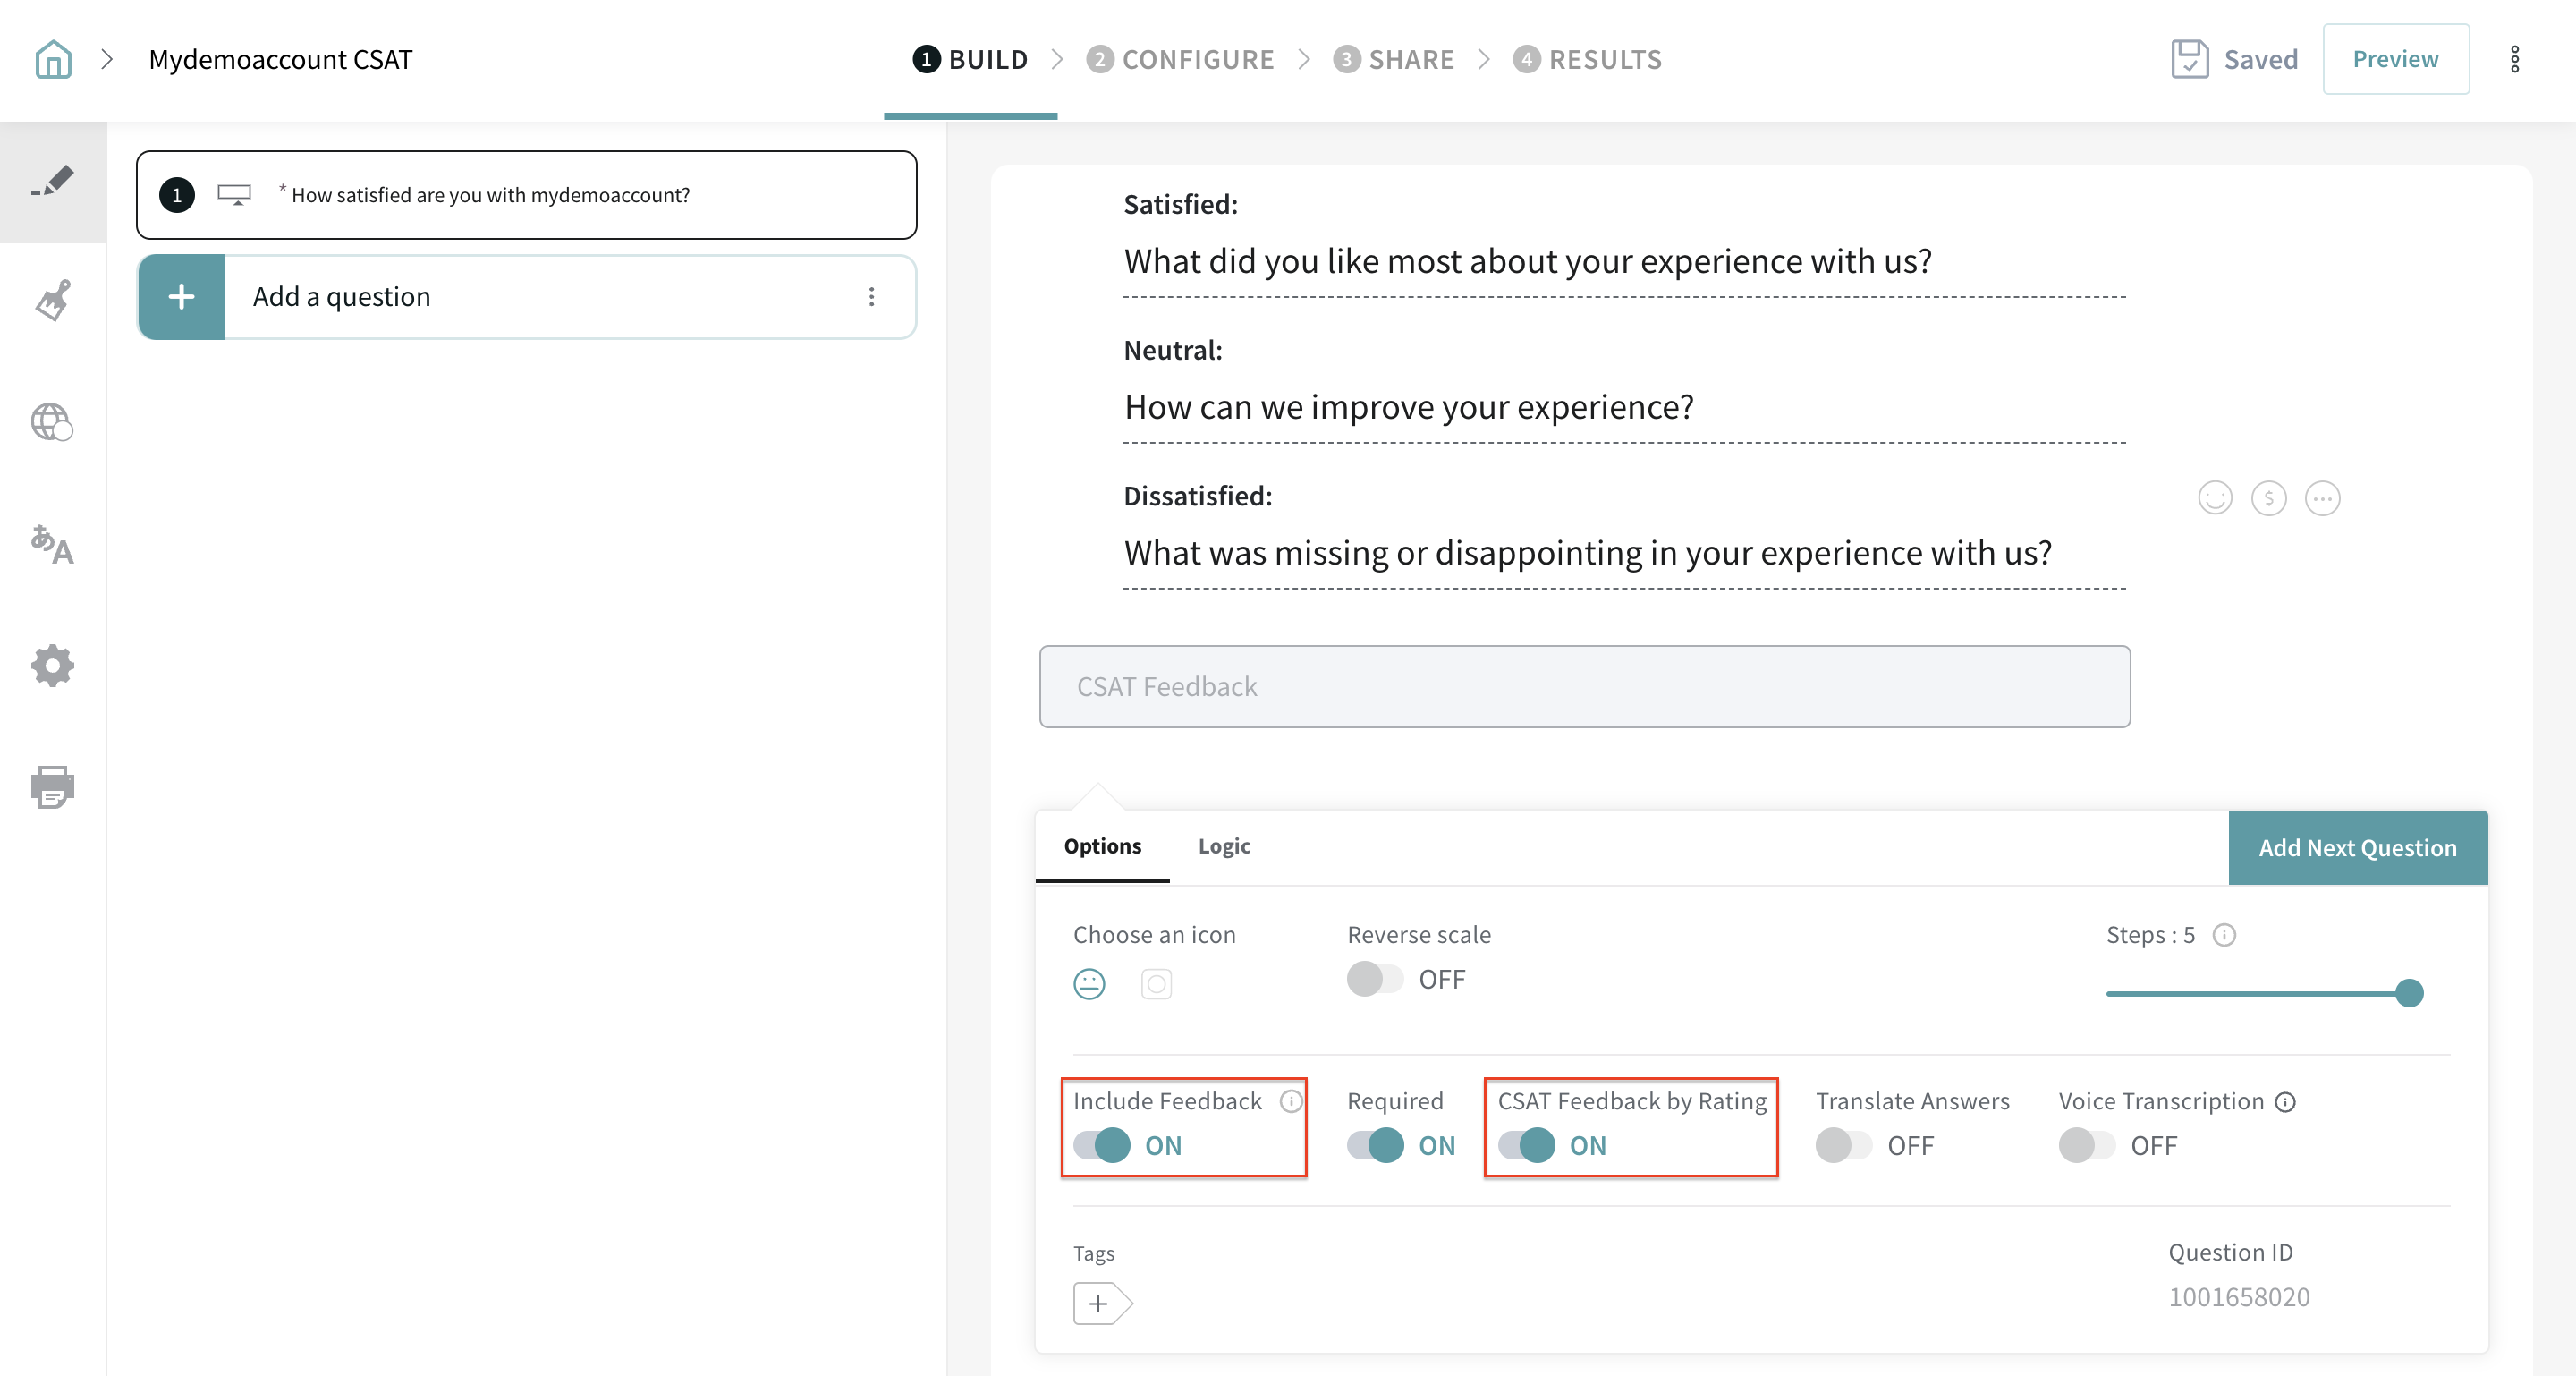Image resolution: width=2576 pixels, height=1376 pixels.
Task: Open the settings gear sidebar icon
Action: (x=53, y=665)
